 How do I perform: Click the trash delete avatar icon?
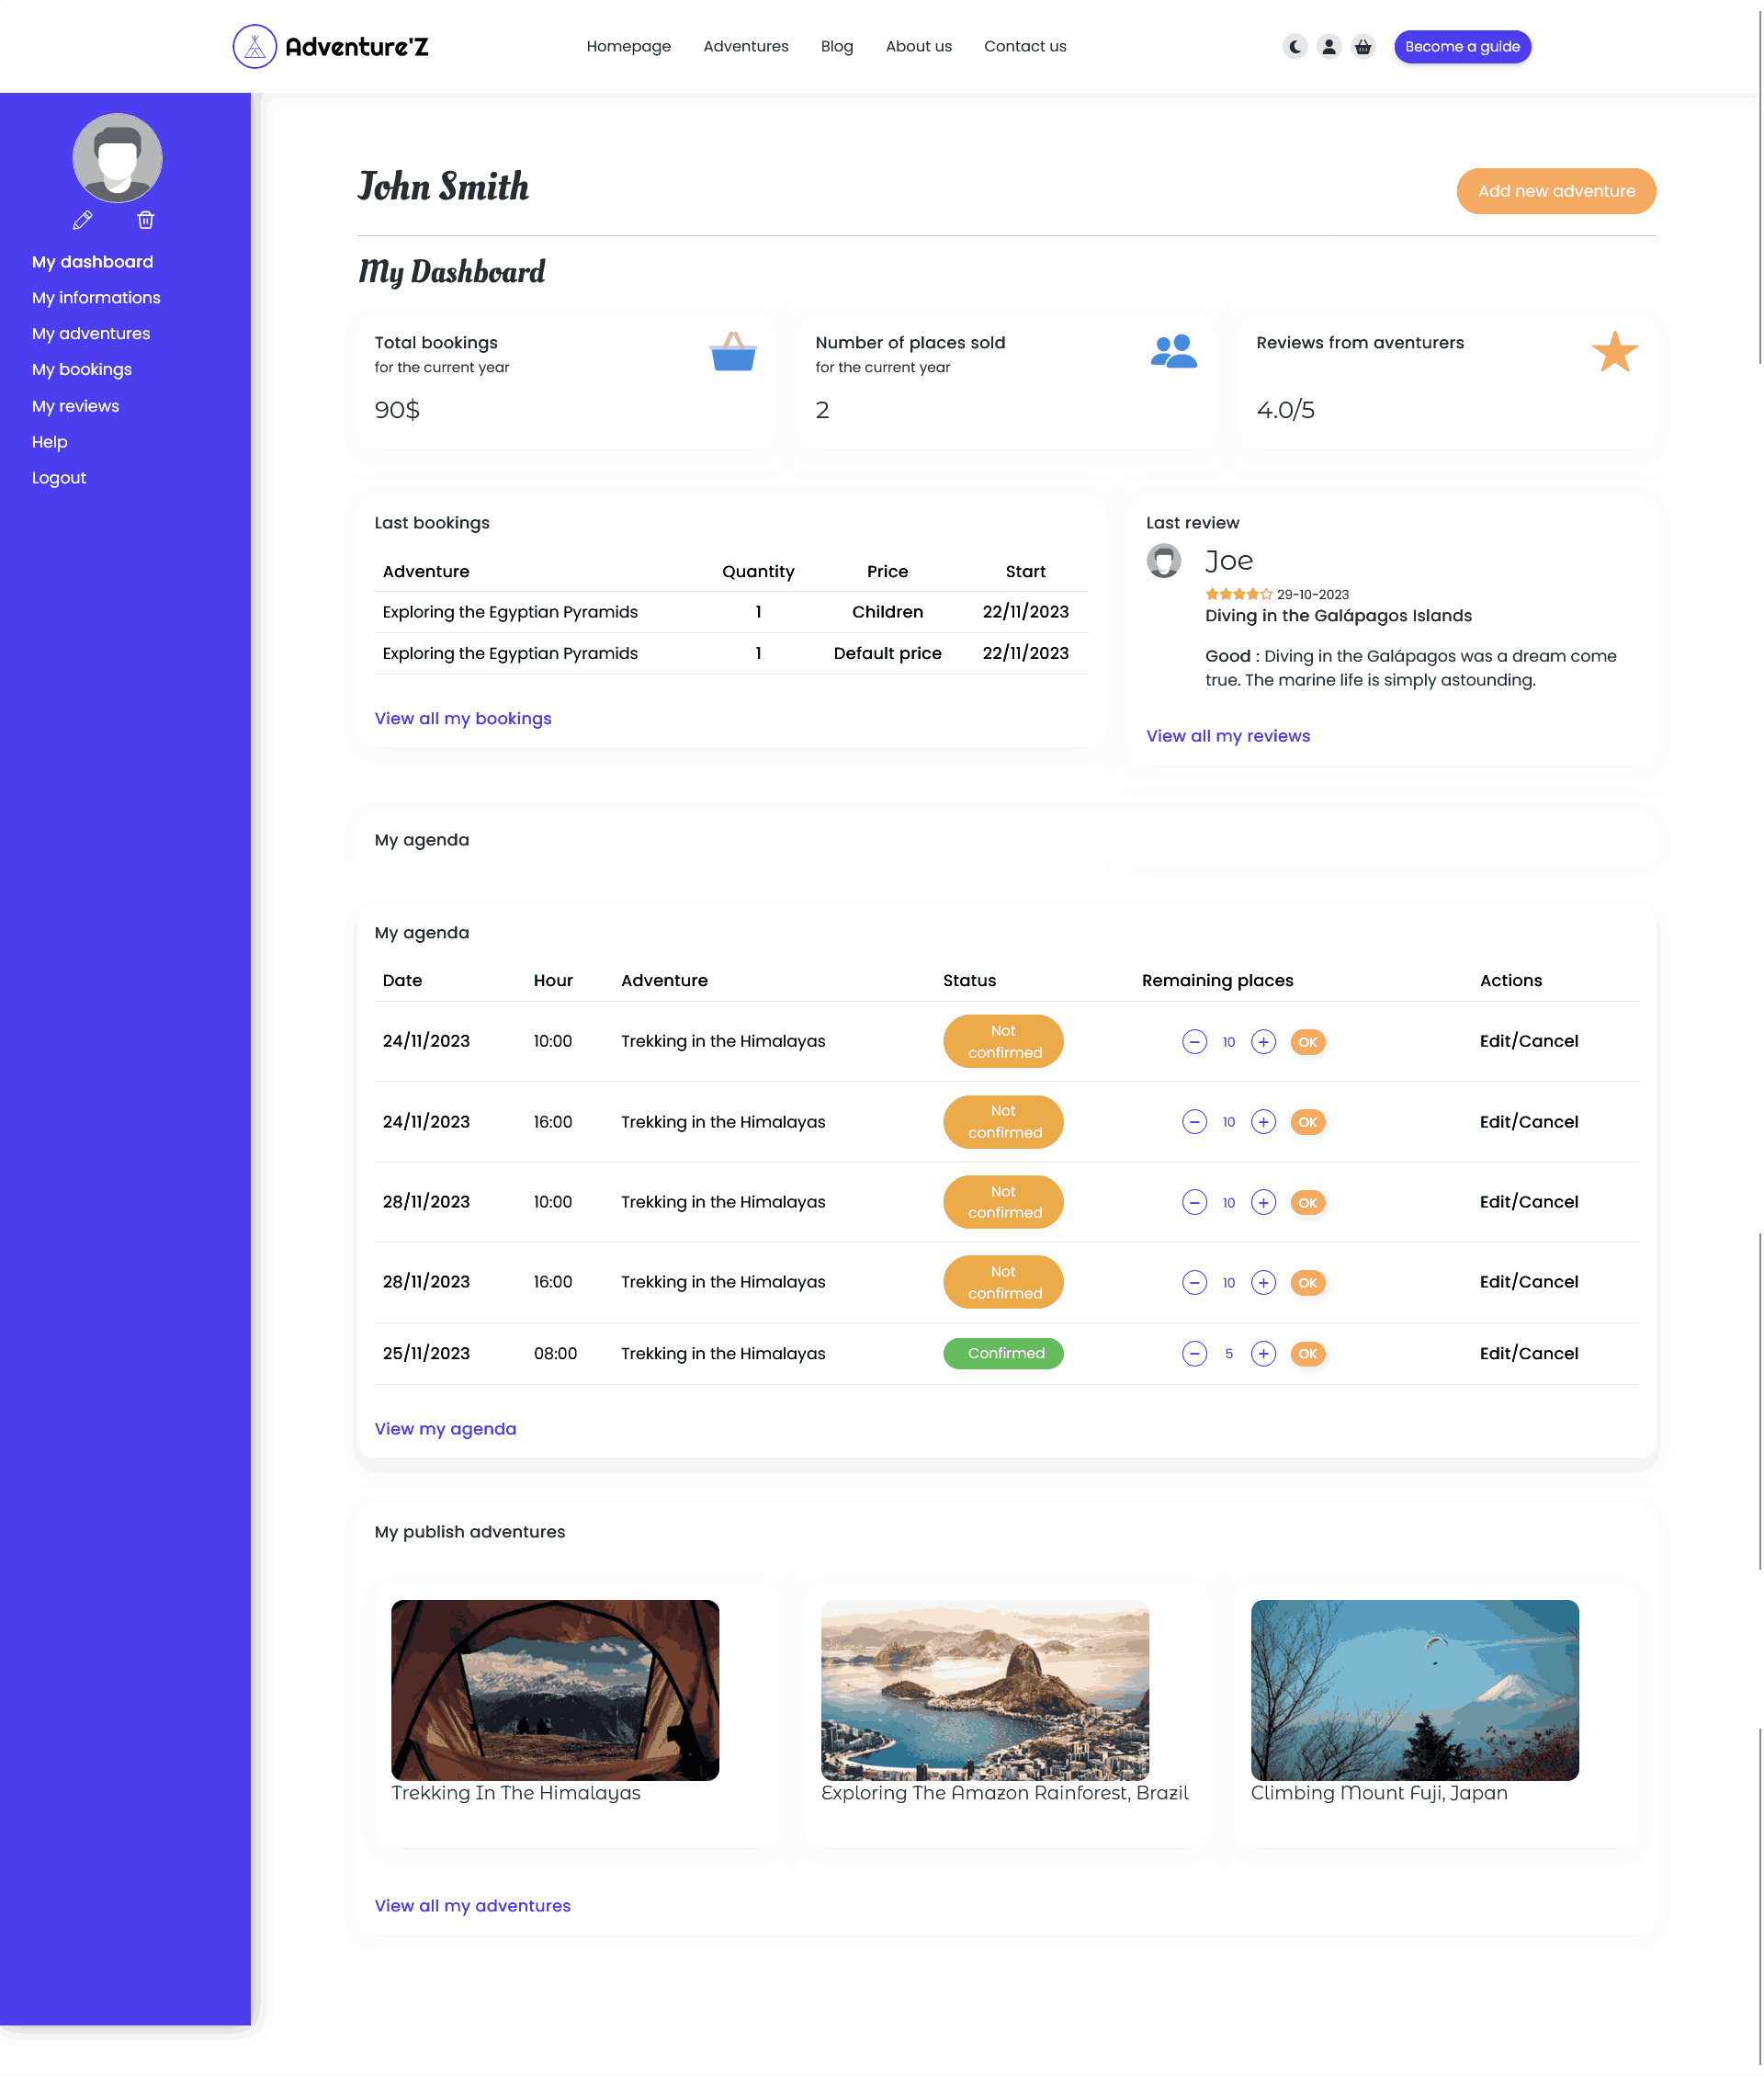click(x=146, y=220)
